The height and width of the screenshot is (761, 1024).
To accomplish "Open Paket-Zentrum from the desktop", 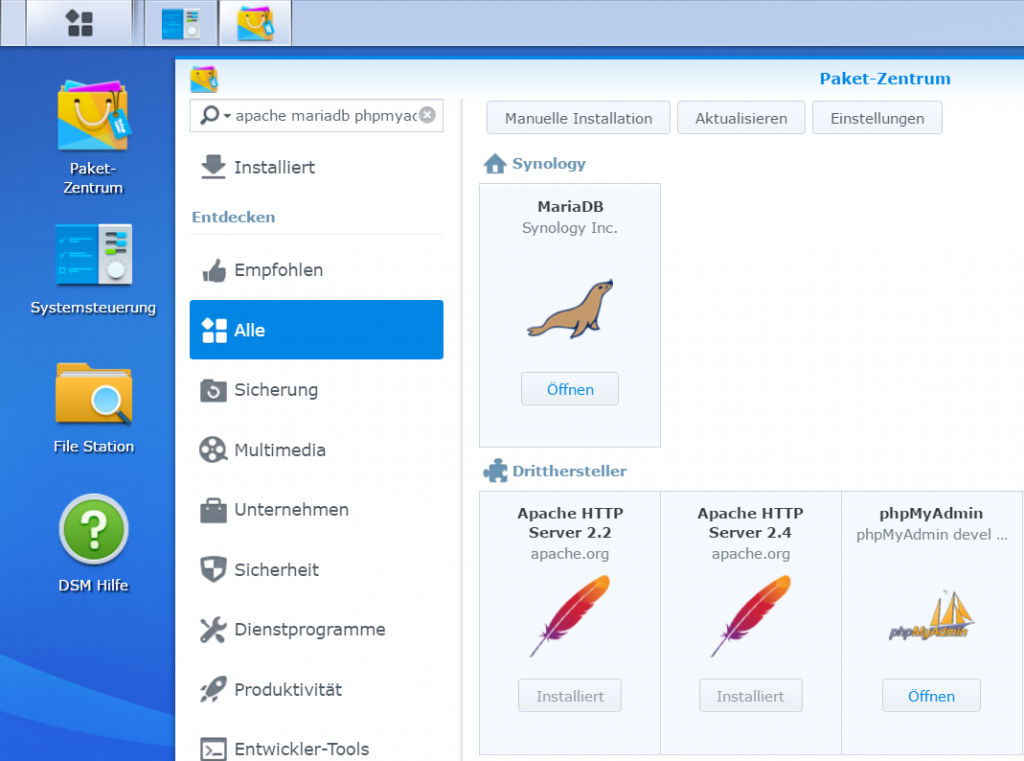I will point(92,120).
